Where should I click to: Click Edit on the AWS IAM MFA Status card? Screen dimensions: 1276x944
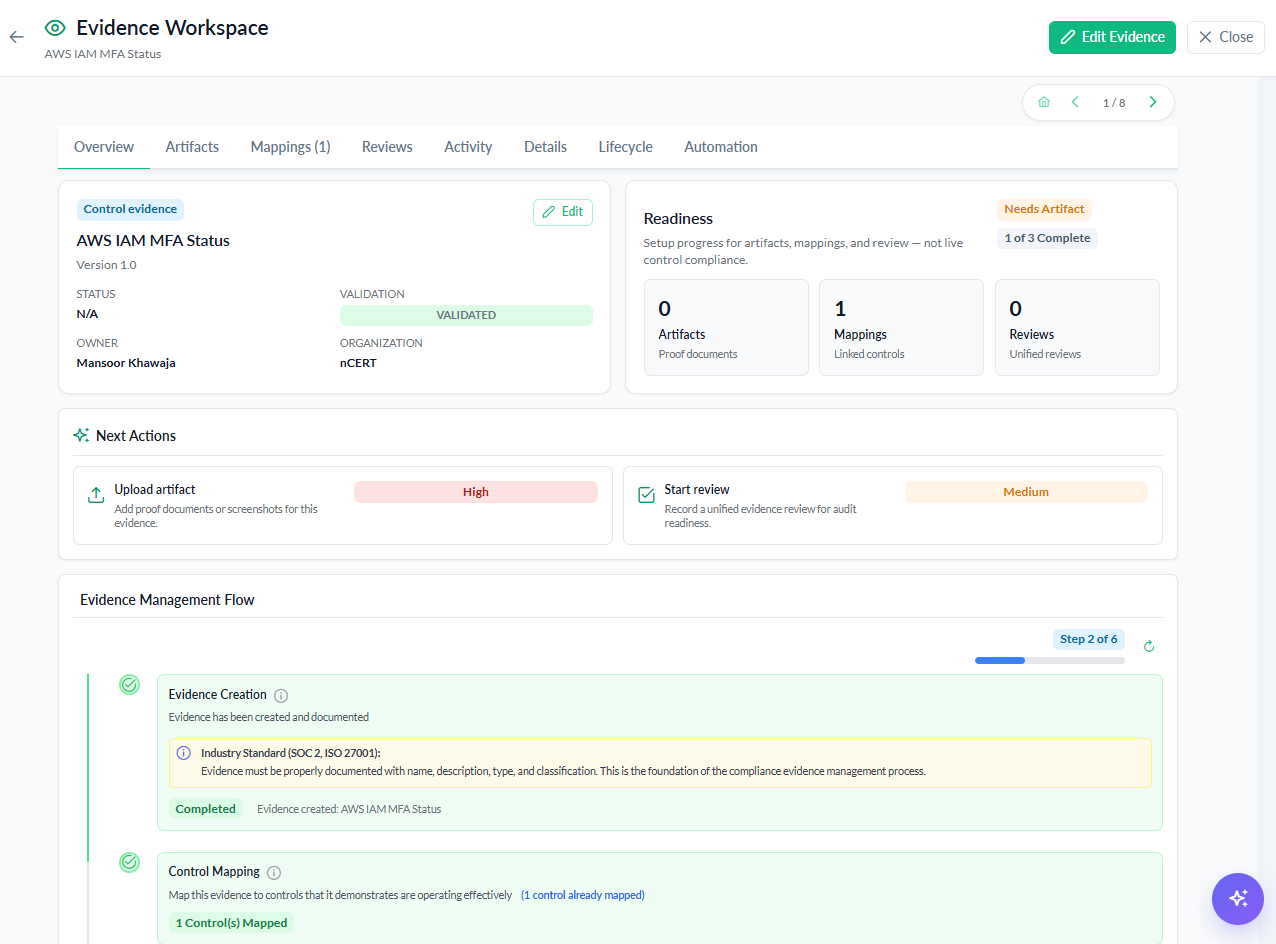coord(563,212)
